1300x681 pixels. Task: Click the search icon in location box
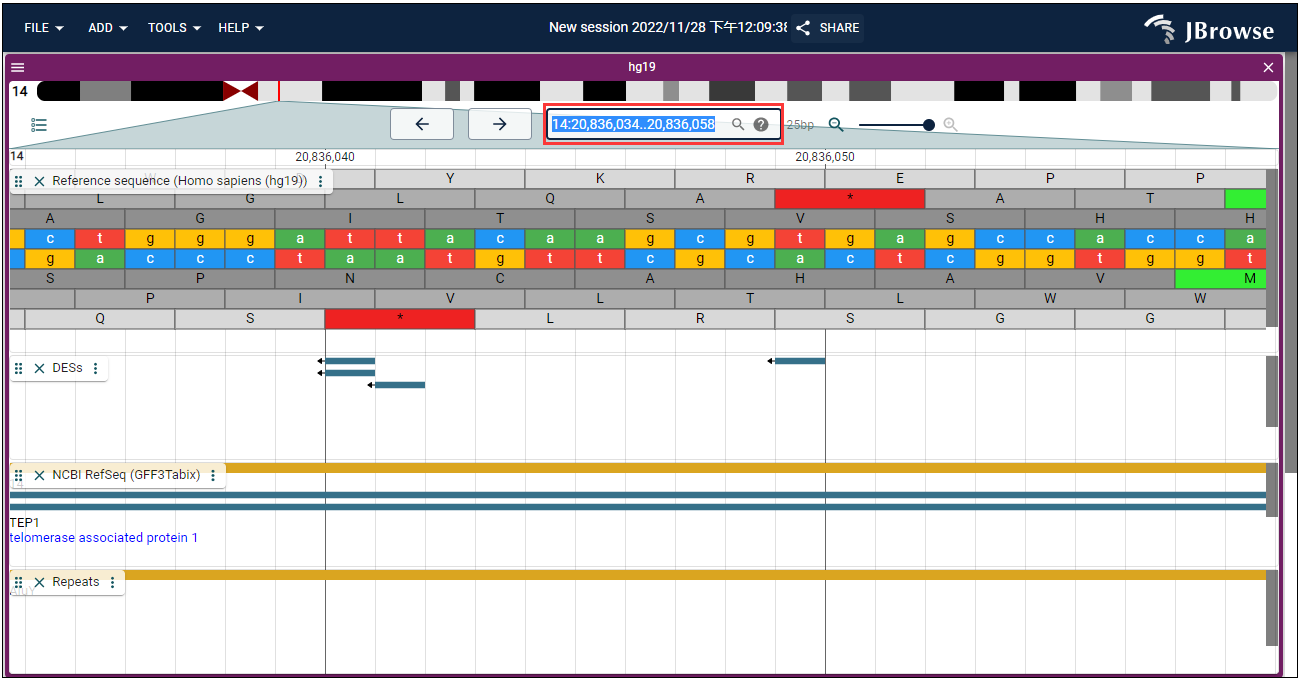tap(738, 125)
